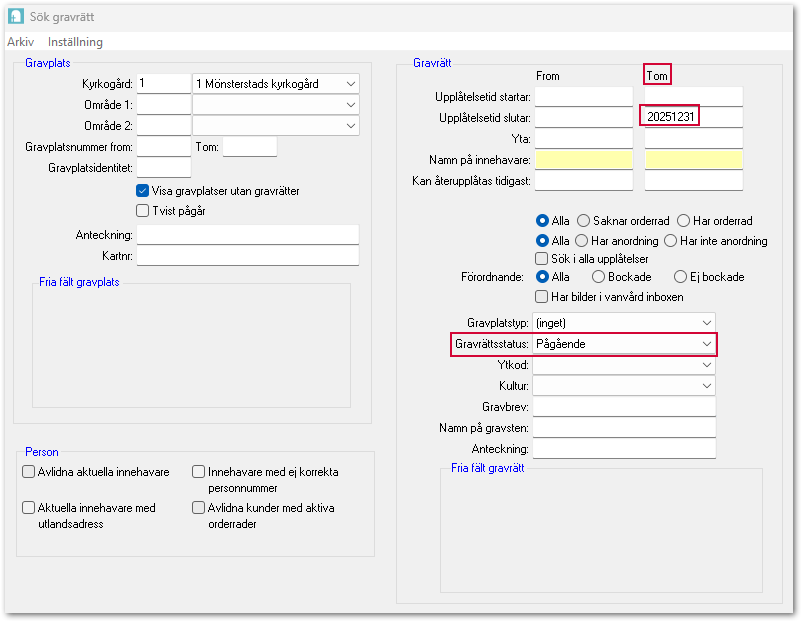Check Sök i alla upplåtelser
The image size is (802, 622).
pos(542,258)
